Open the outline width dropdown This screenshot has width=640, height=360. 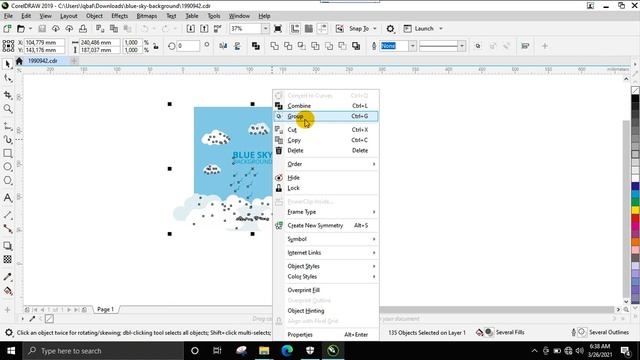tap(412, 46)
